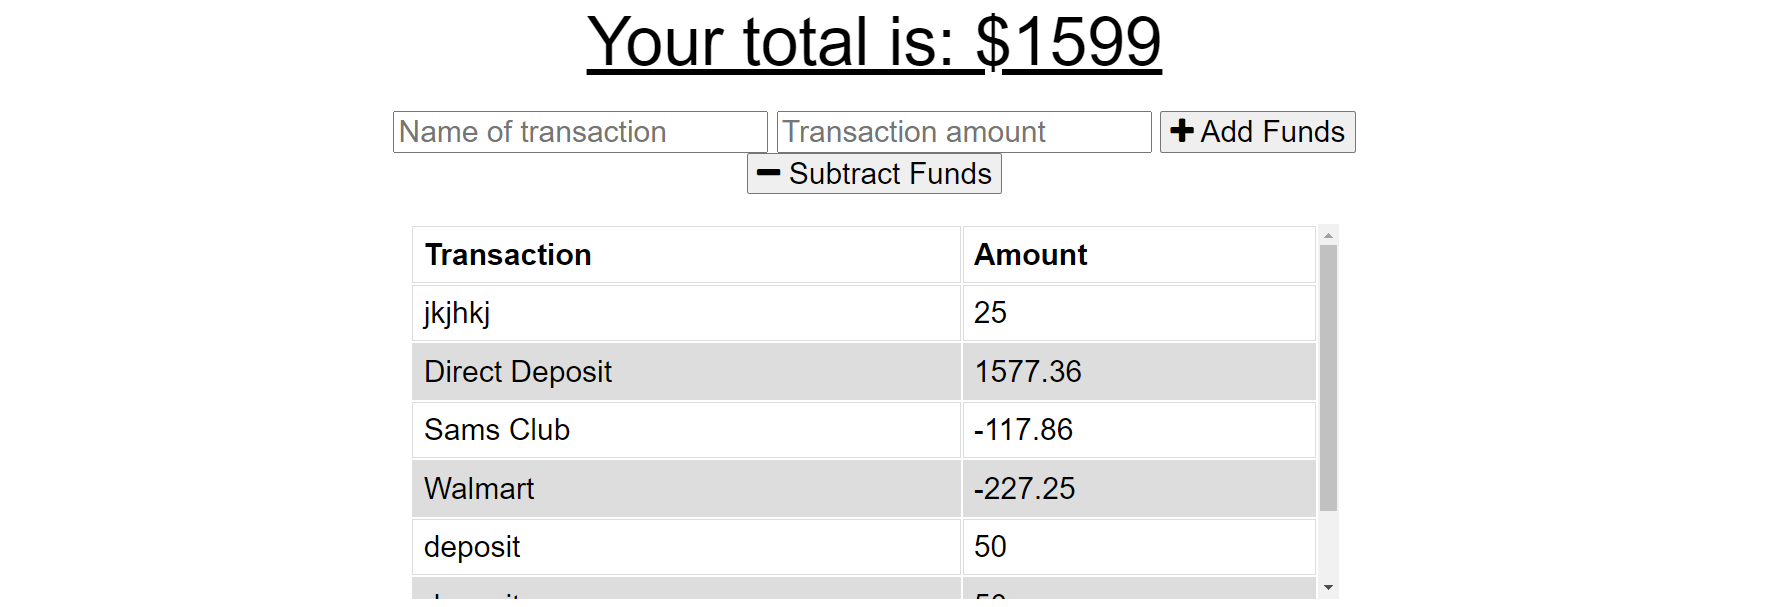Click the minus icon on Subtract Funds

click(x=768, y=173)
